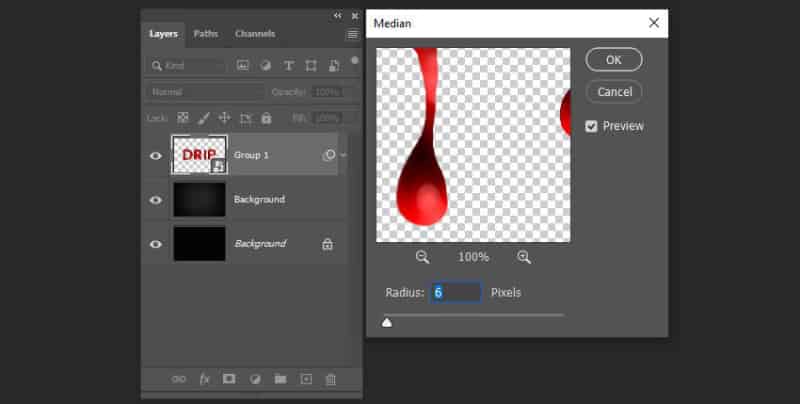Close the Median dialog window

654,23
